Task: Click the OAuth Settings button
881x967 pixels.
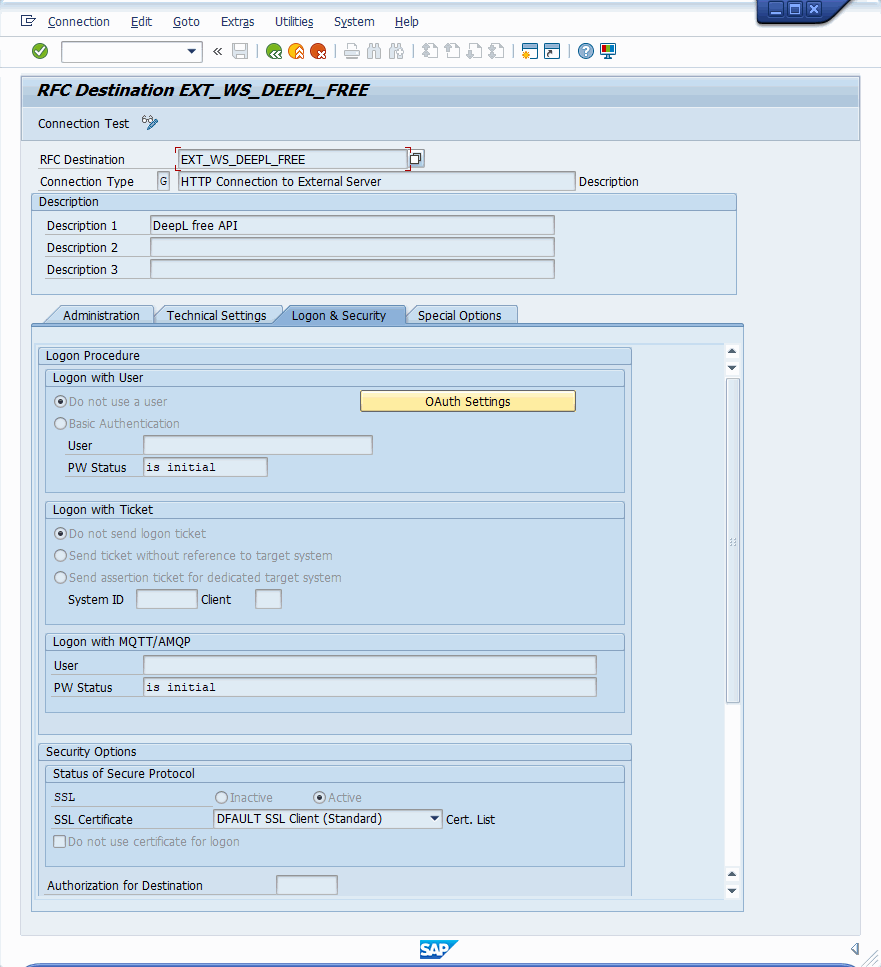Action: click(x=467, y=401)
